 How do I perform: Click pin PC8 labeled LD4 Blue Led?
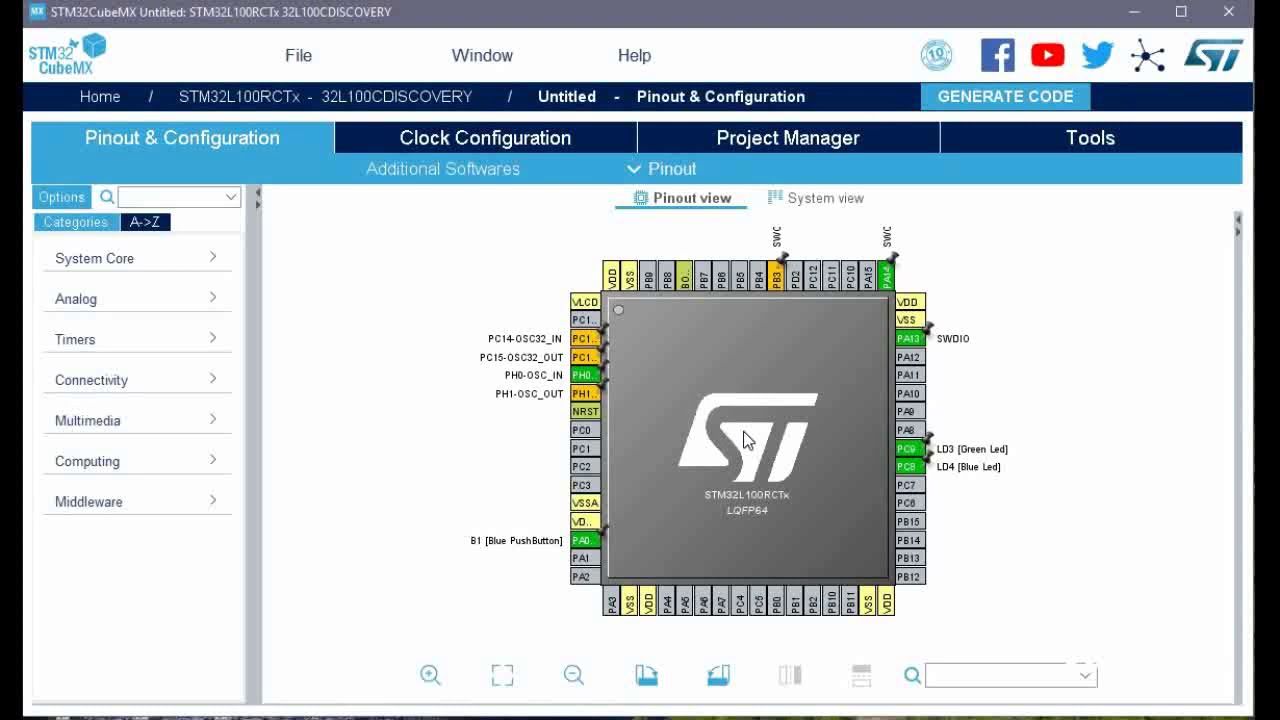click(x=908, y=466)
